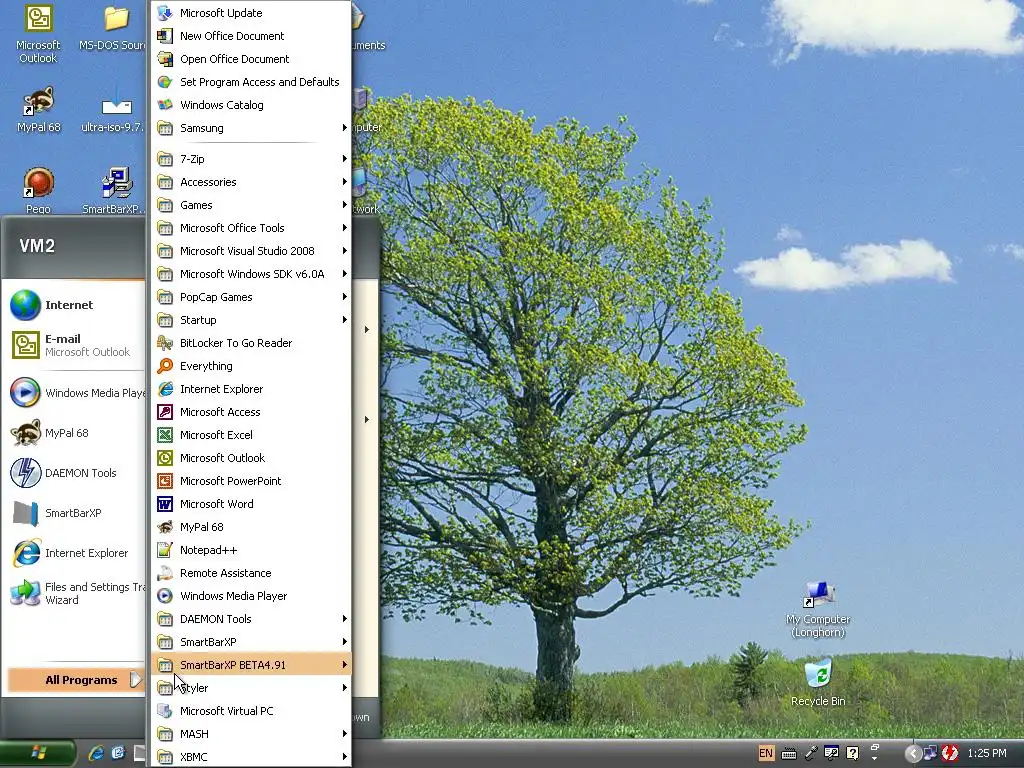Open Remote Assistance
Screen dimensions: 1024x768
(251, 573)
